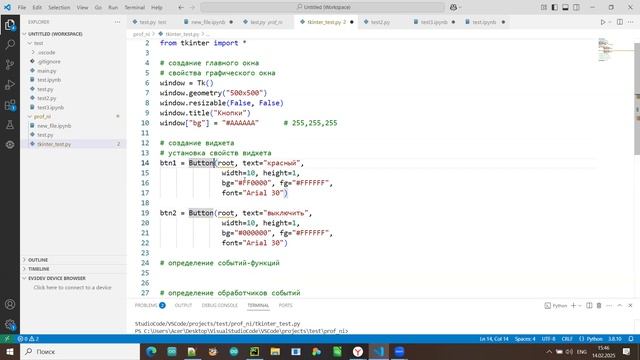Open the Search view in activity bar

coord(10,44)
